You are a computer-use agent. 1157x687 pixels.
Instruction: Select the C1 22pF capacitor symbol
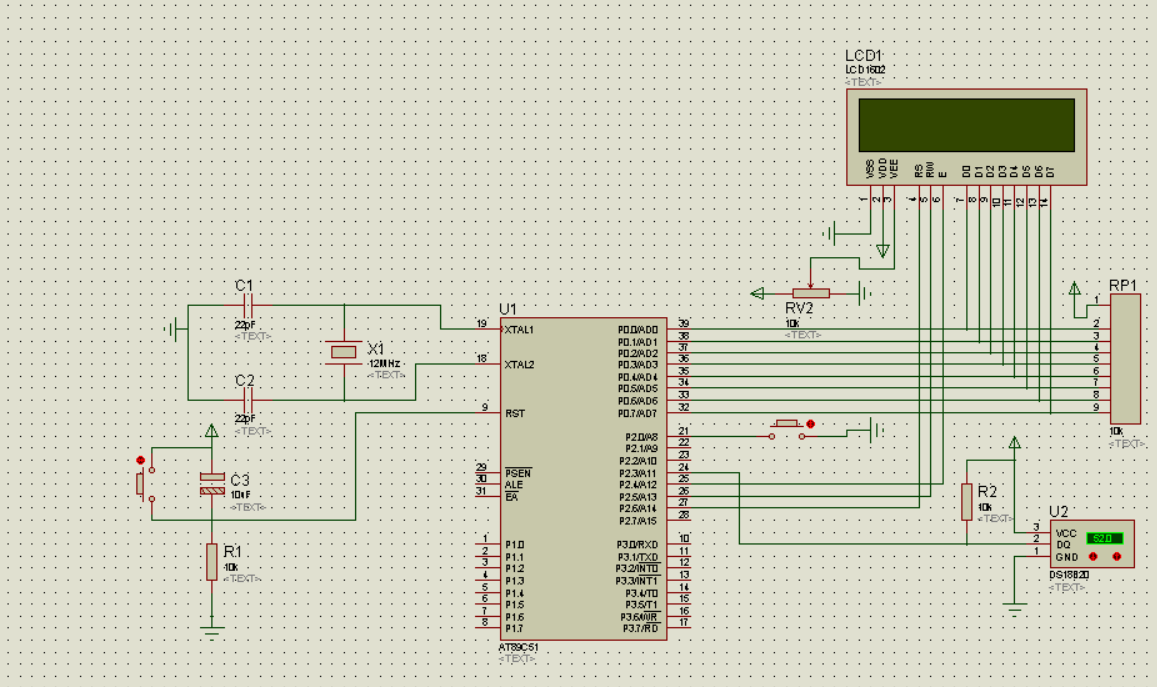247,305
